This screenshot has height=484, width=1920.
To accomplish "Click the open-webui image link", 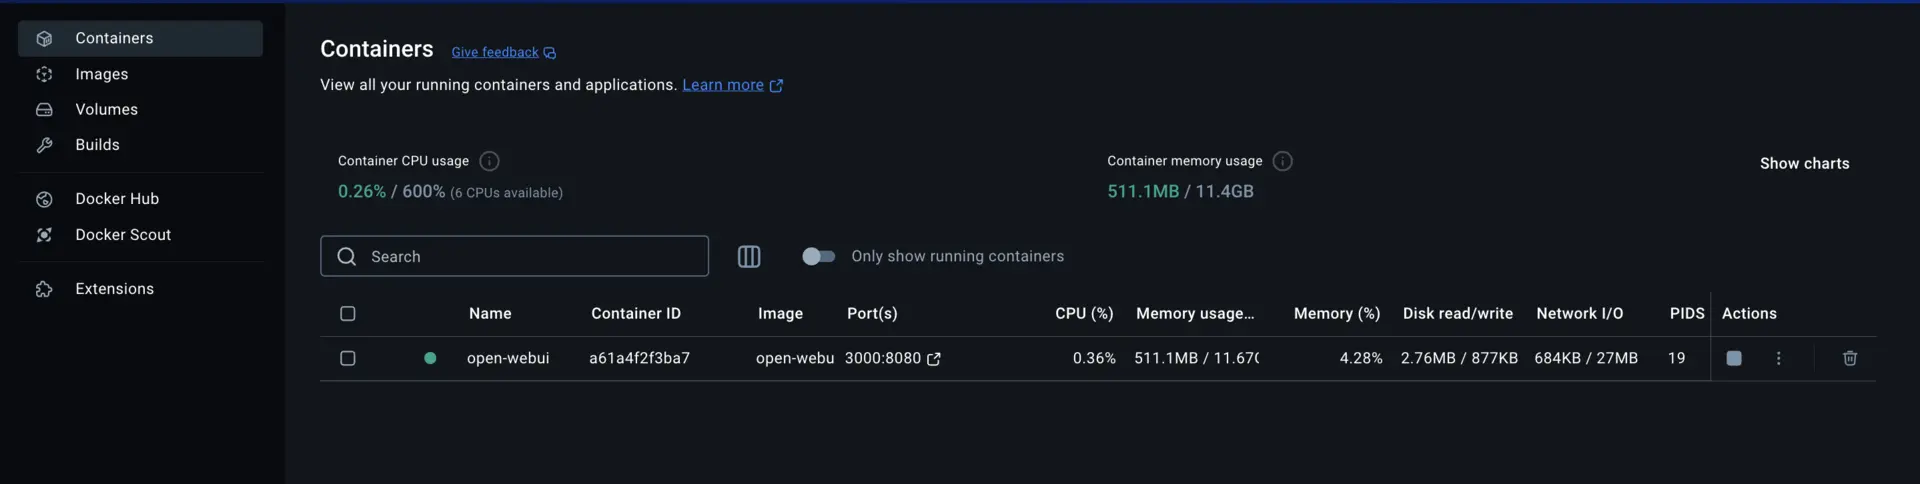I will [x=795, y=358].
